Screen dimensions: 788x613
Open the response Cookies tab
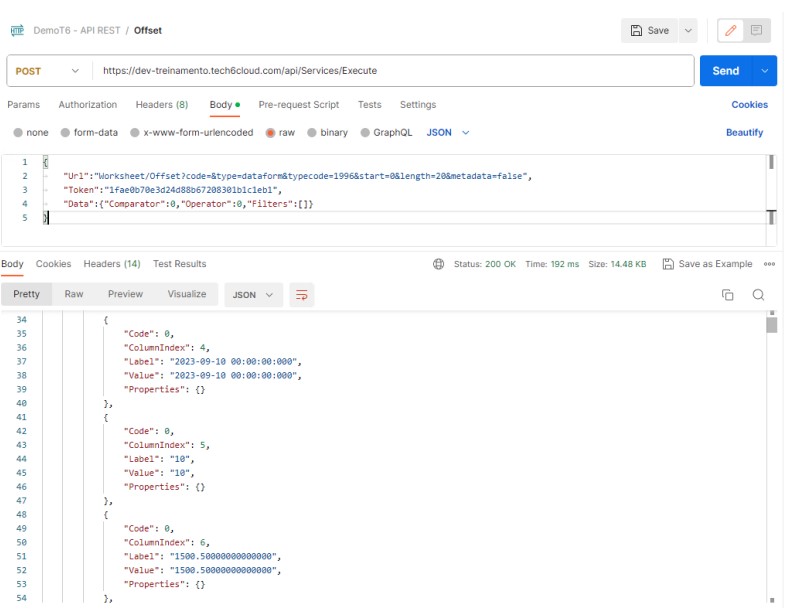[x=53, y=264]
